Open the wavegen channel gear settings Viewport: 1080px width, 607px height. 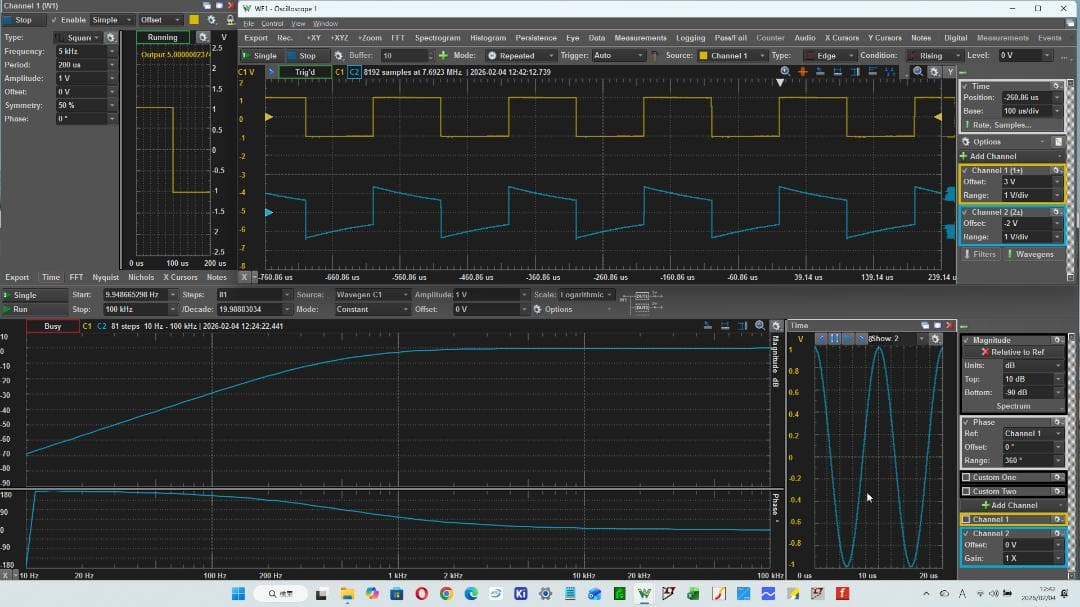coord(211,20)
